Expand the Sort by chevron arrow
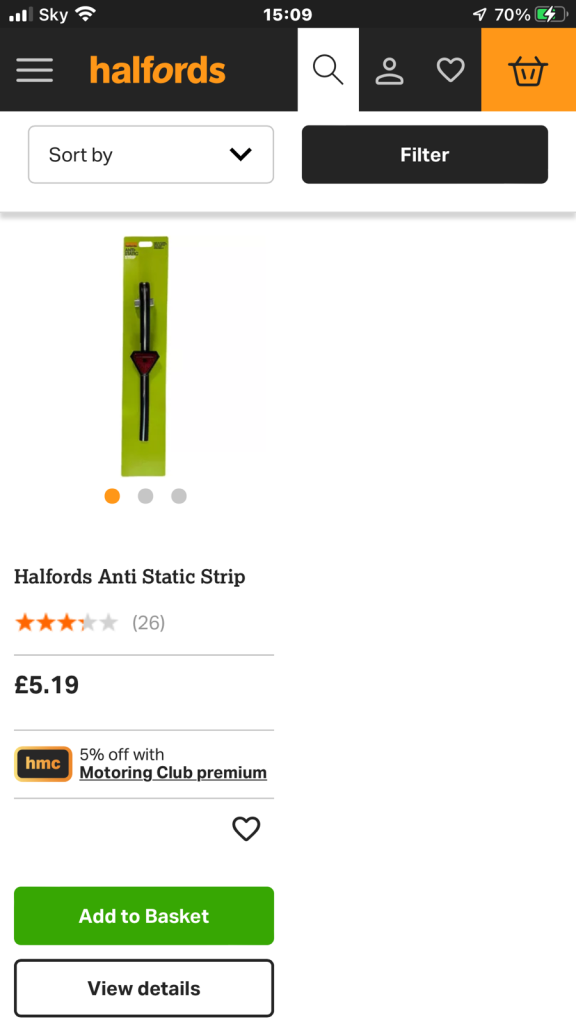Screen dimensions: 576x1024 [239, 155]
